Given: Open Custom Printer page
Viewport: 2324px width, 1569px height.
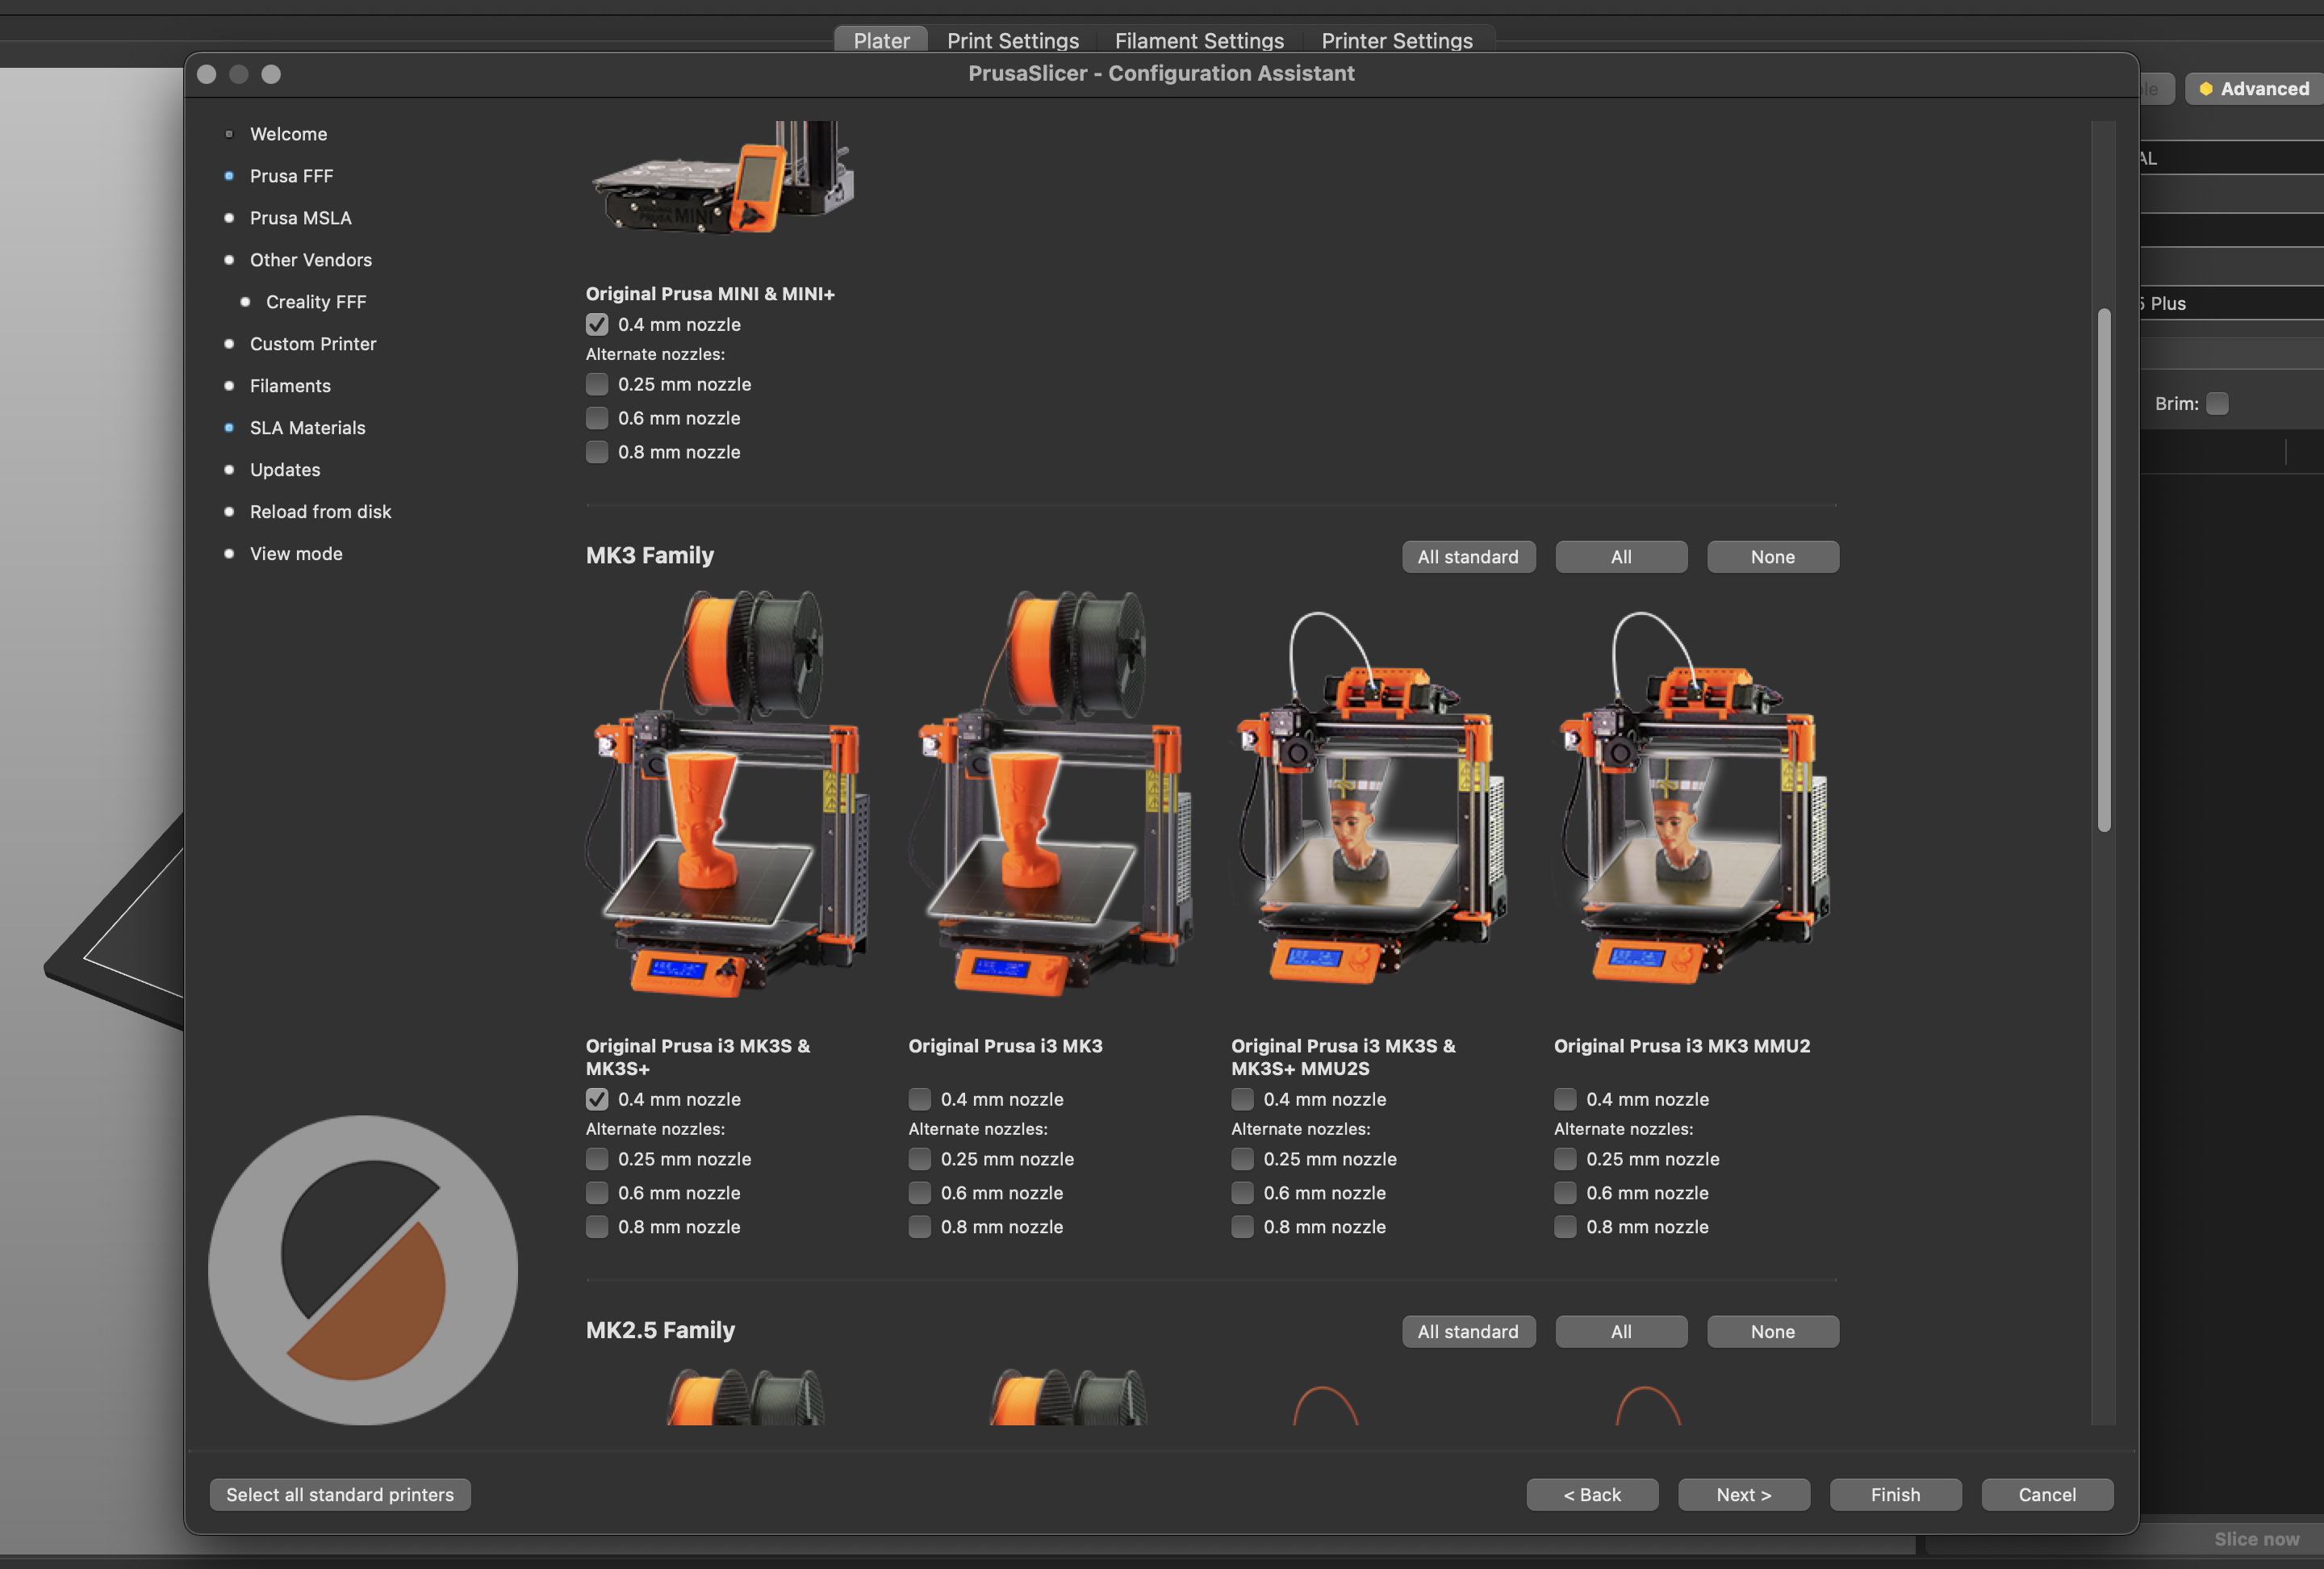Looking at the screenshot, I should [x=313, y=344].
